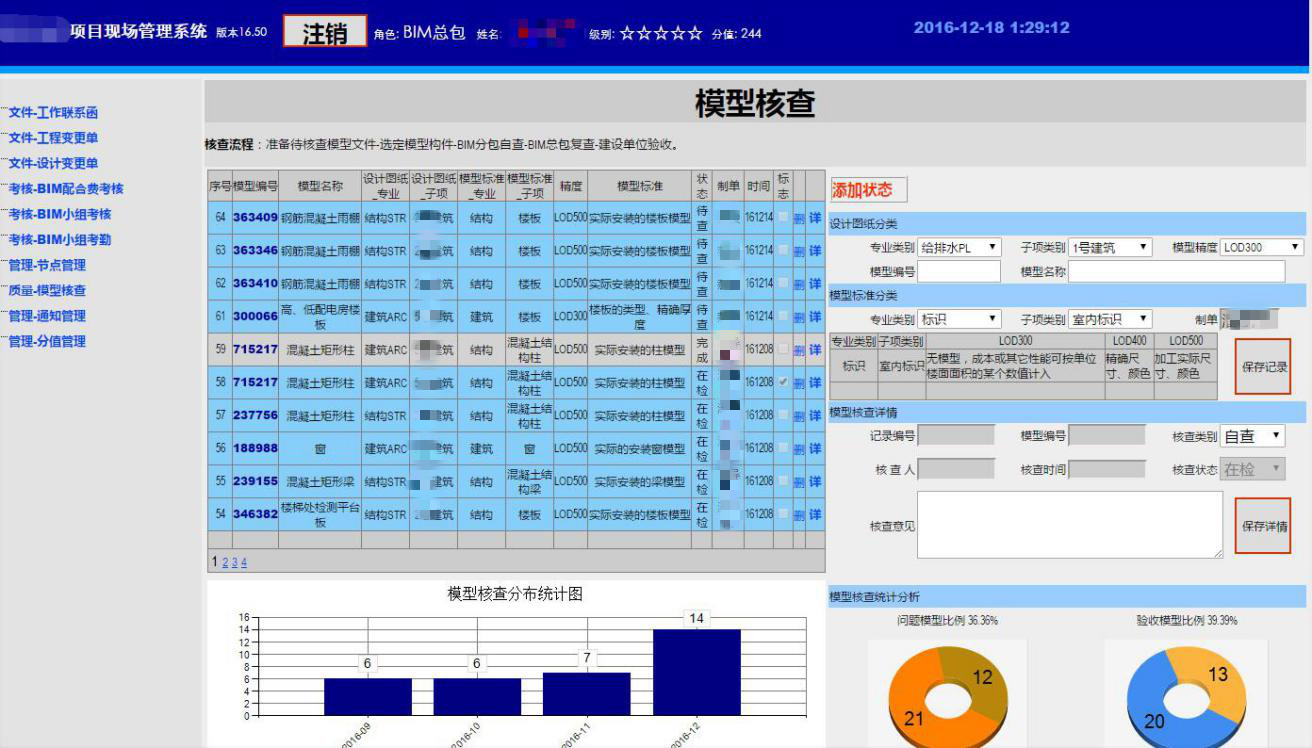This screenshot has height=748, width=1312.
Task: Uncheck the 标志 checkbox in row 58
Action: 783,382
